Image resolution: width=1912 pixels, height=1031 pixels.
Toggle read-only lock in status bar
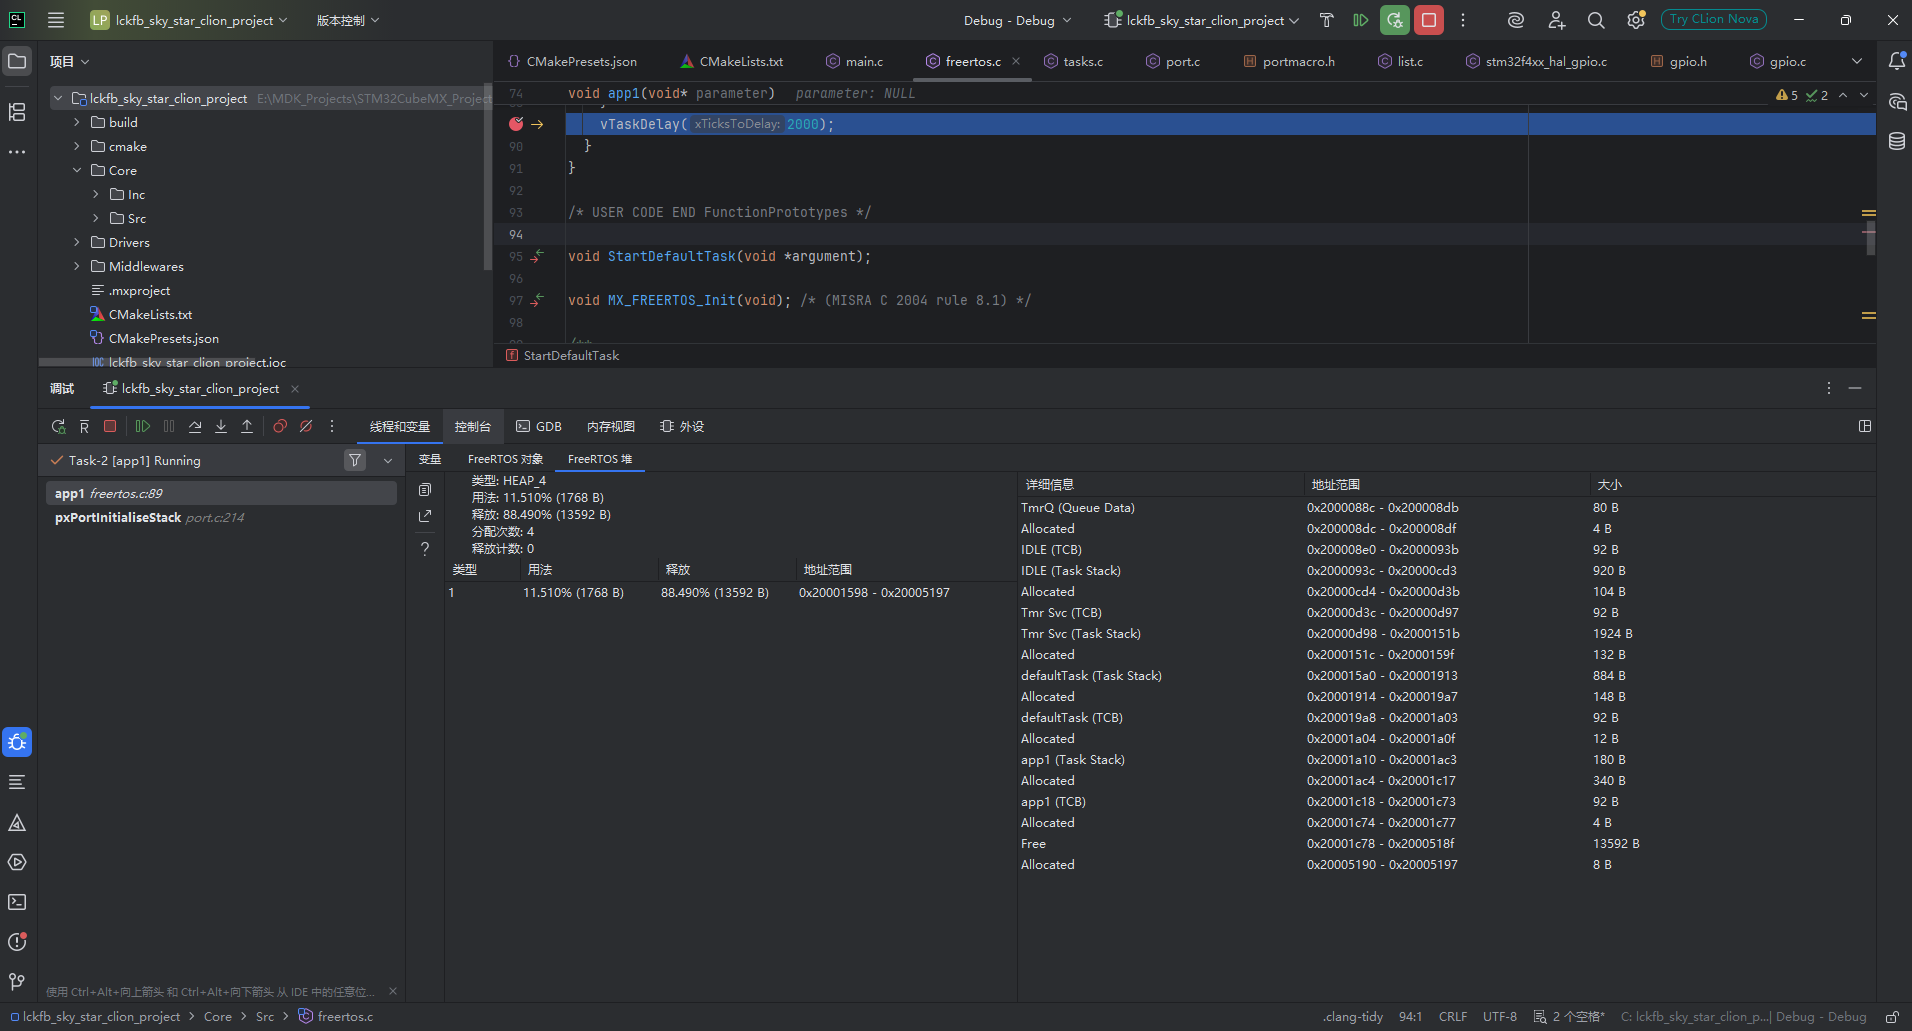pyautogui.click(x=1892, y=1017)
